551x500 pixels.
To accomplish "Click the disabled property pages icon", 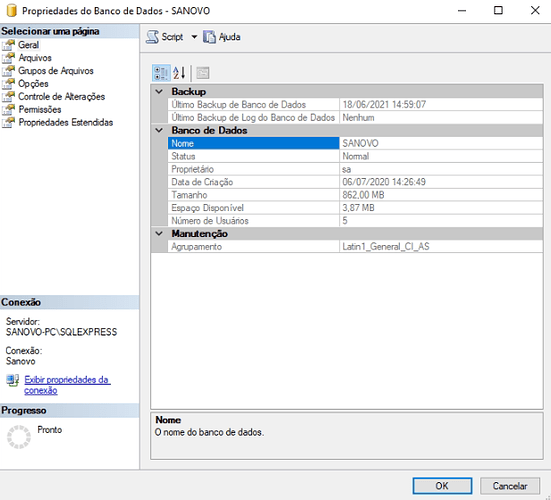I will coord(203,73).
